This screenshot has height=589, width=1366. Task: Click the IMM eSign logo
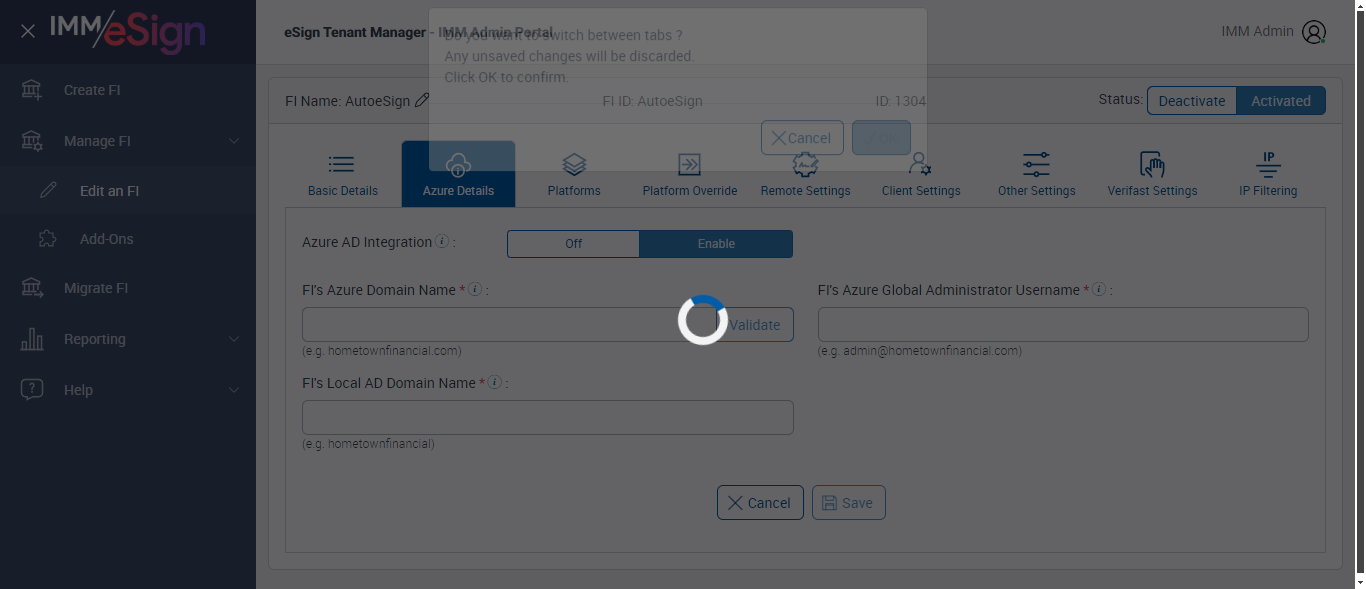(x=128, y=31)
